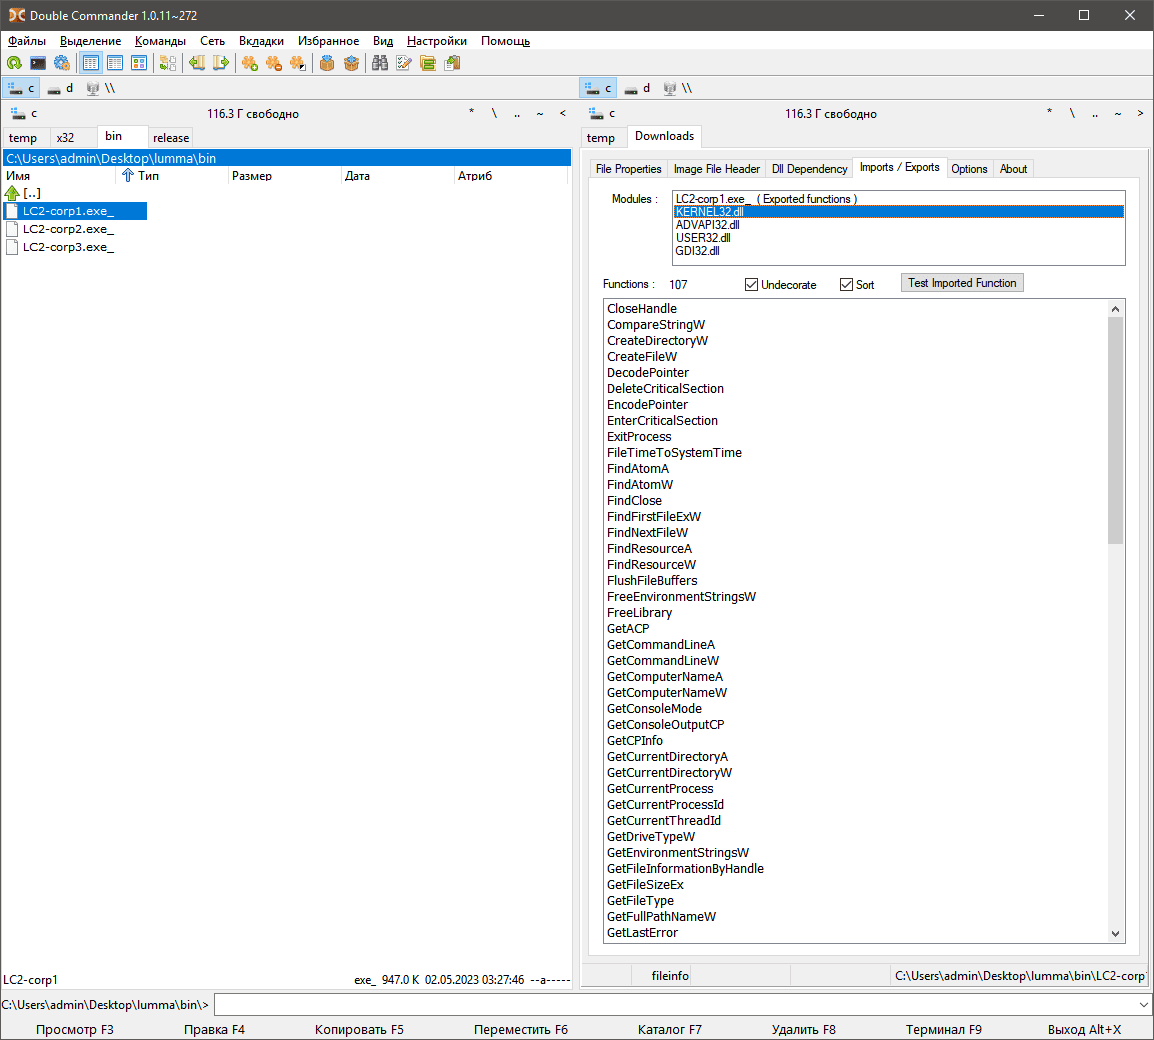Toggle the Undecorate checkbox

(752, 285)
